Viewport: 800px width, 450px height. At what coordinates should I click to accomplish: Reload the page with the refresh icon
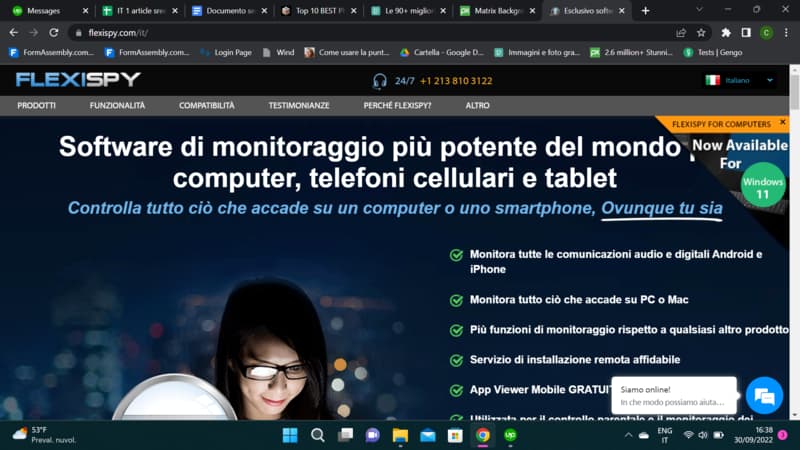(54, 33)
